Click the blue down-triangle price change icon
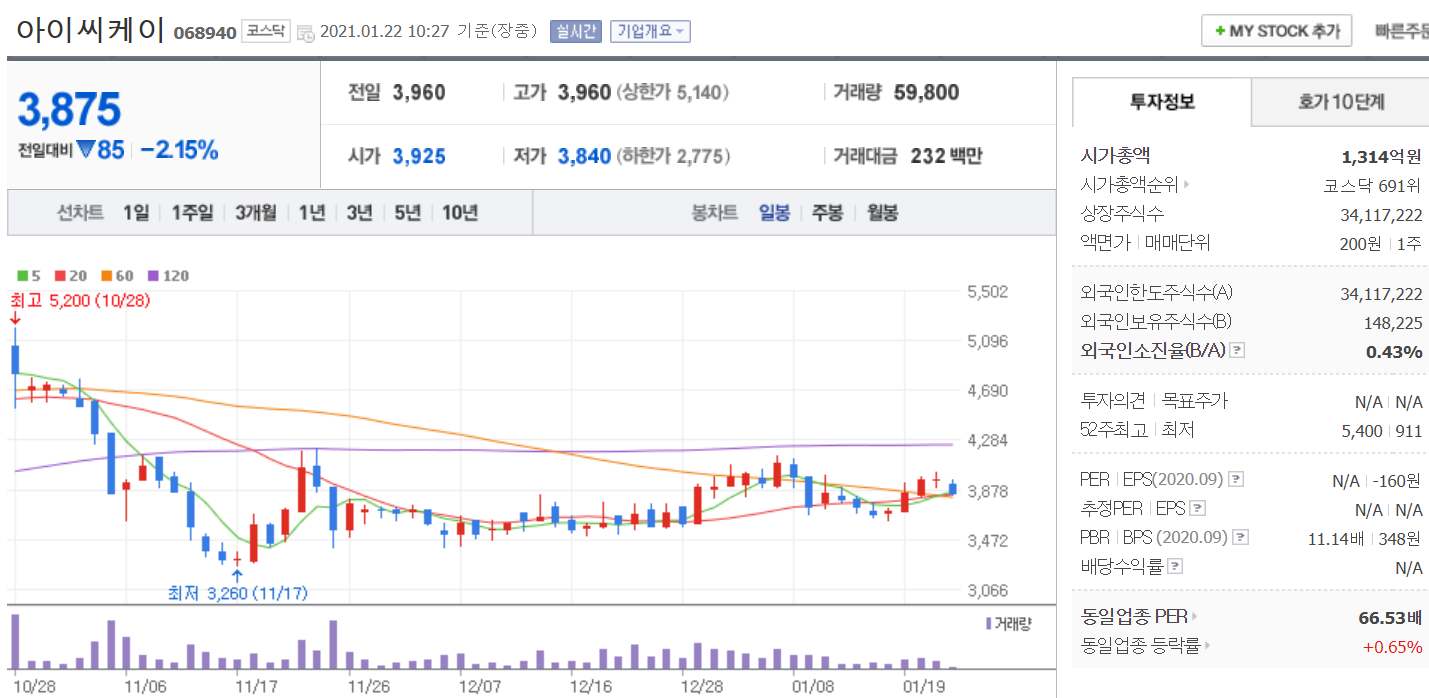The height and width of the screenshot is (698, 1429). tap(85, 150)
